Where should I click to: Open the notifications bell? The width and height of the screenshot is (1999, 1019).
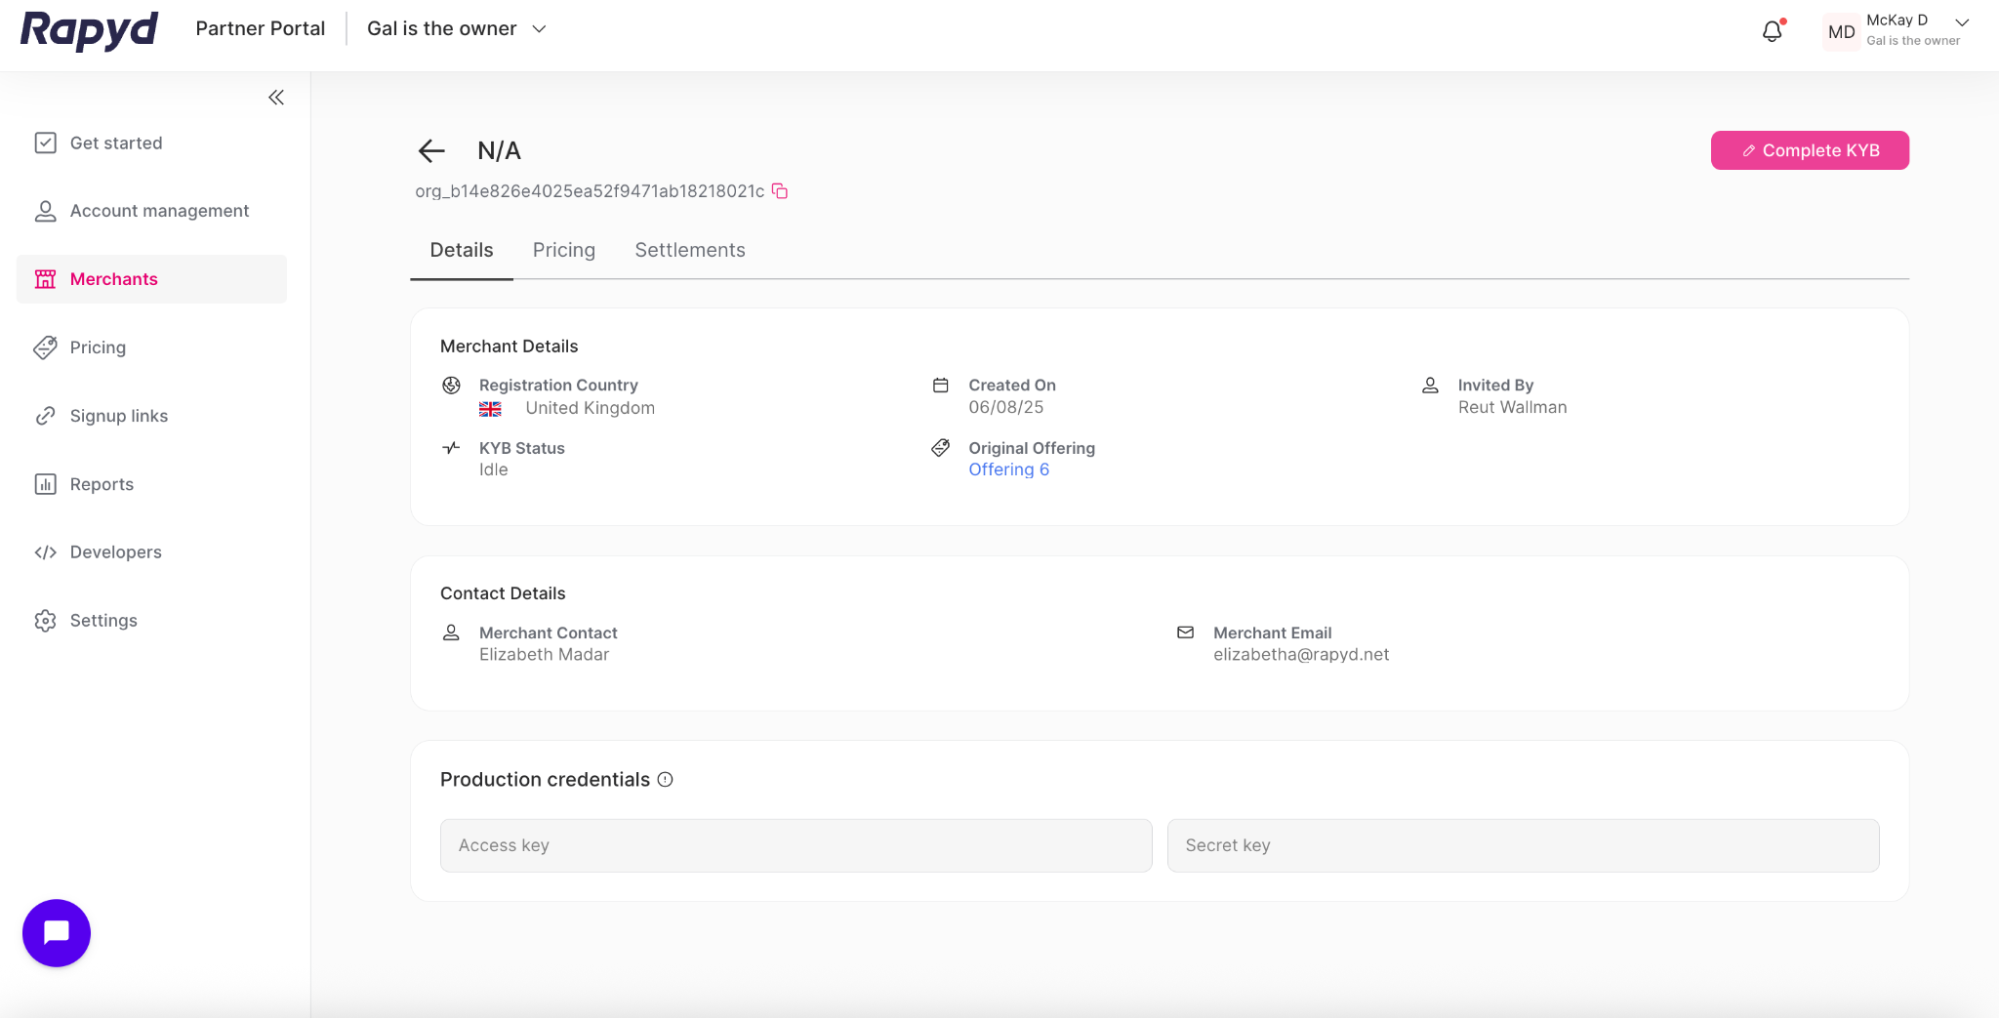[x=1772, y=31]
